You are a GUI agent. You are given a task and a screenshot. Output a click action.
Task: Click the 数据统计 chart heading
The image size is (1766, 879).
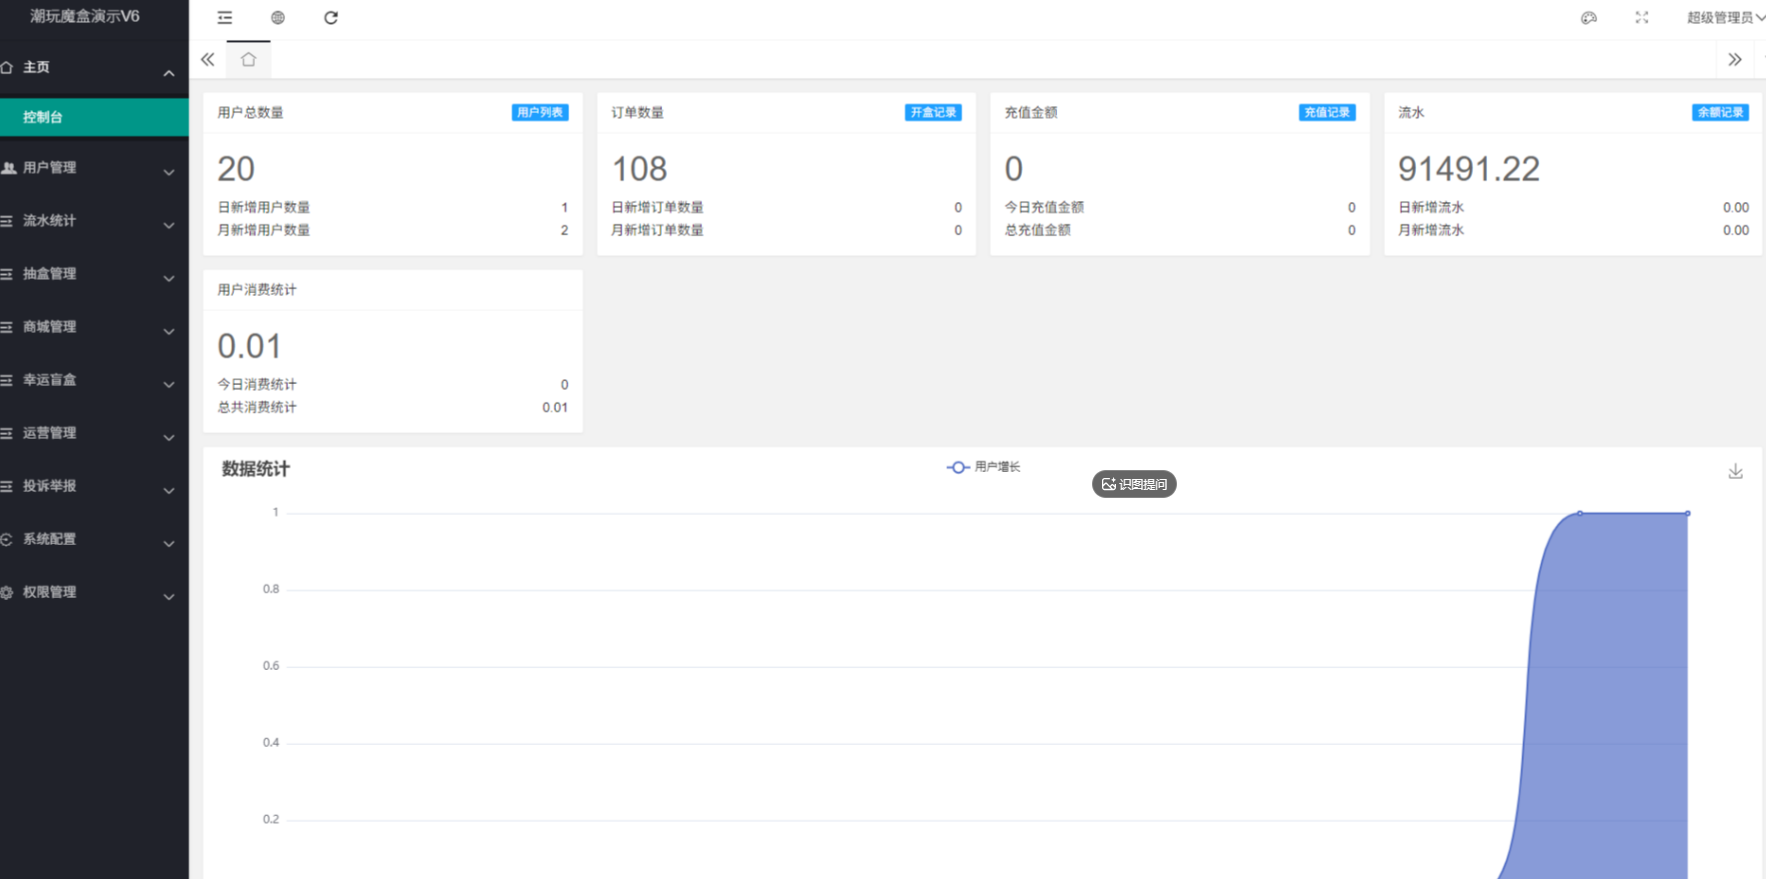coord(256,469)
